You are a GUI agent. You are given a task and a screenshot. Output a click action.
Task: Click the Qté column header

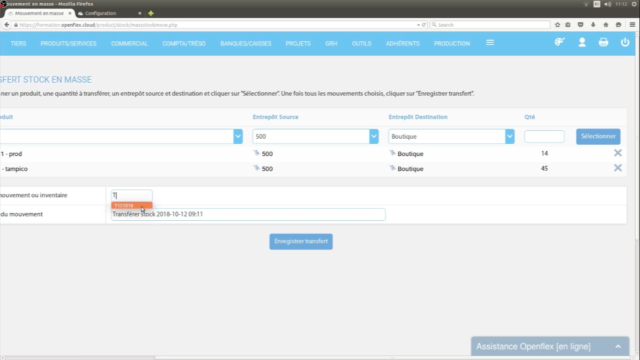click(529, 117)
